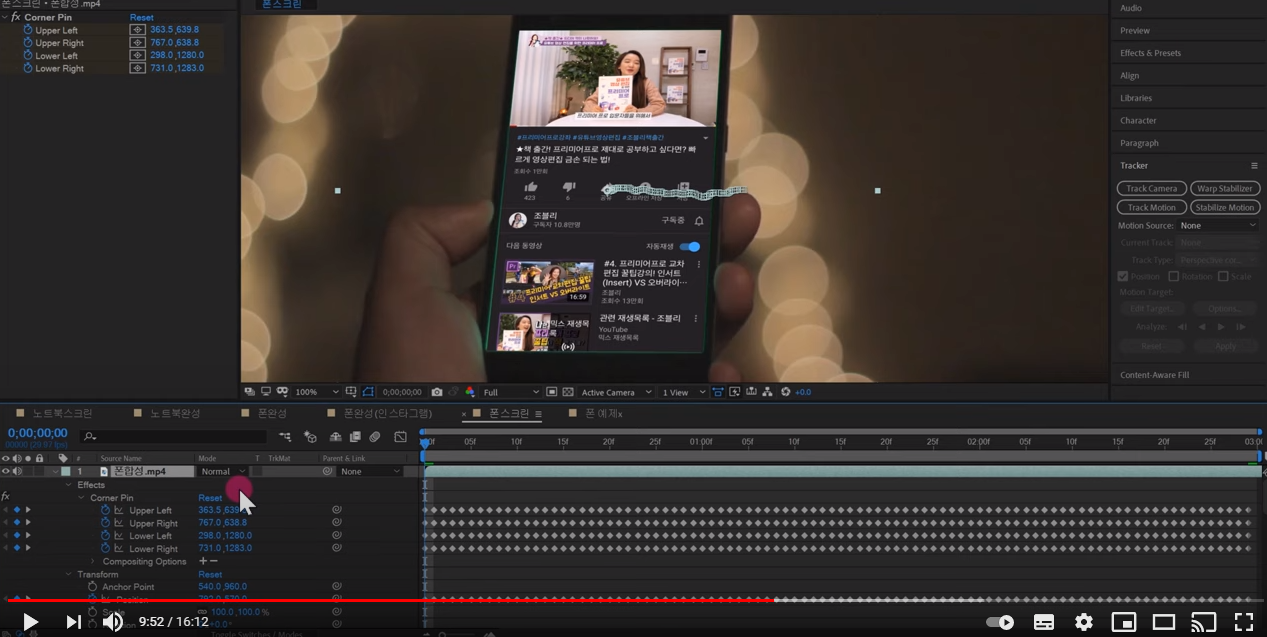1267x637 pixels.
Task: Skip to next YouTube video
Action: point(73,622)
